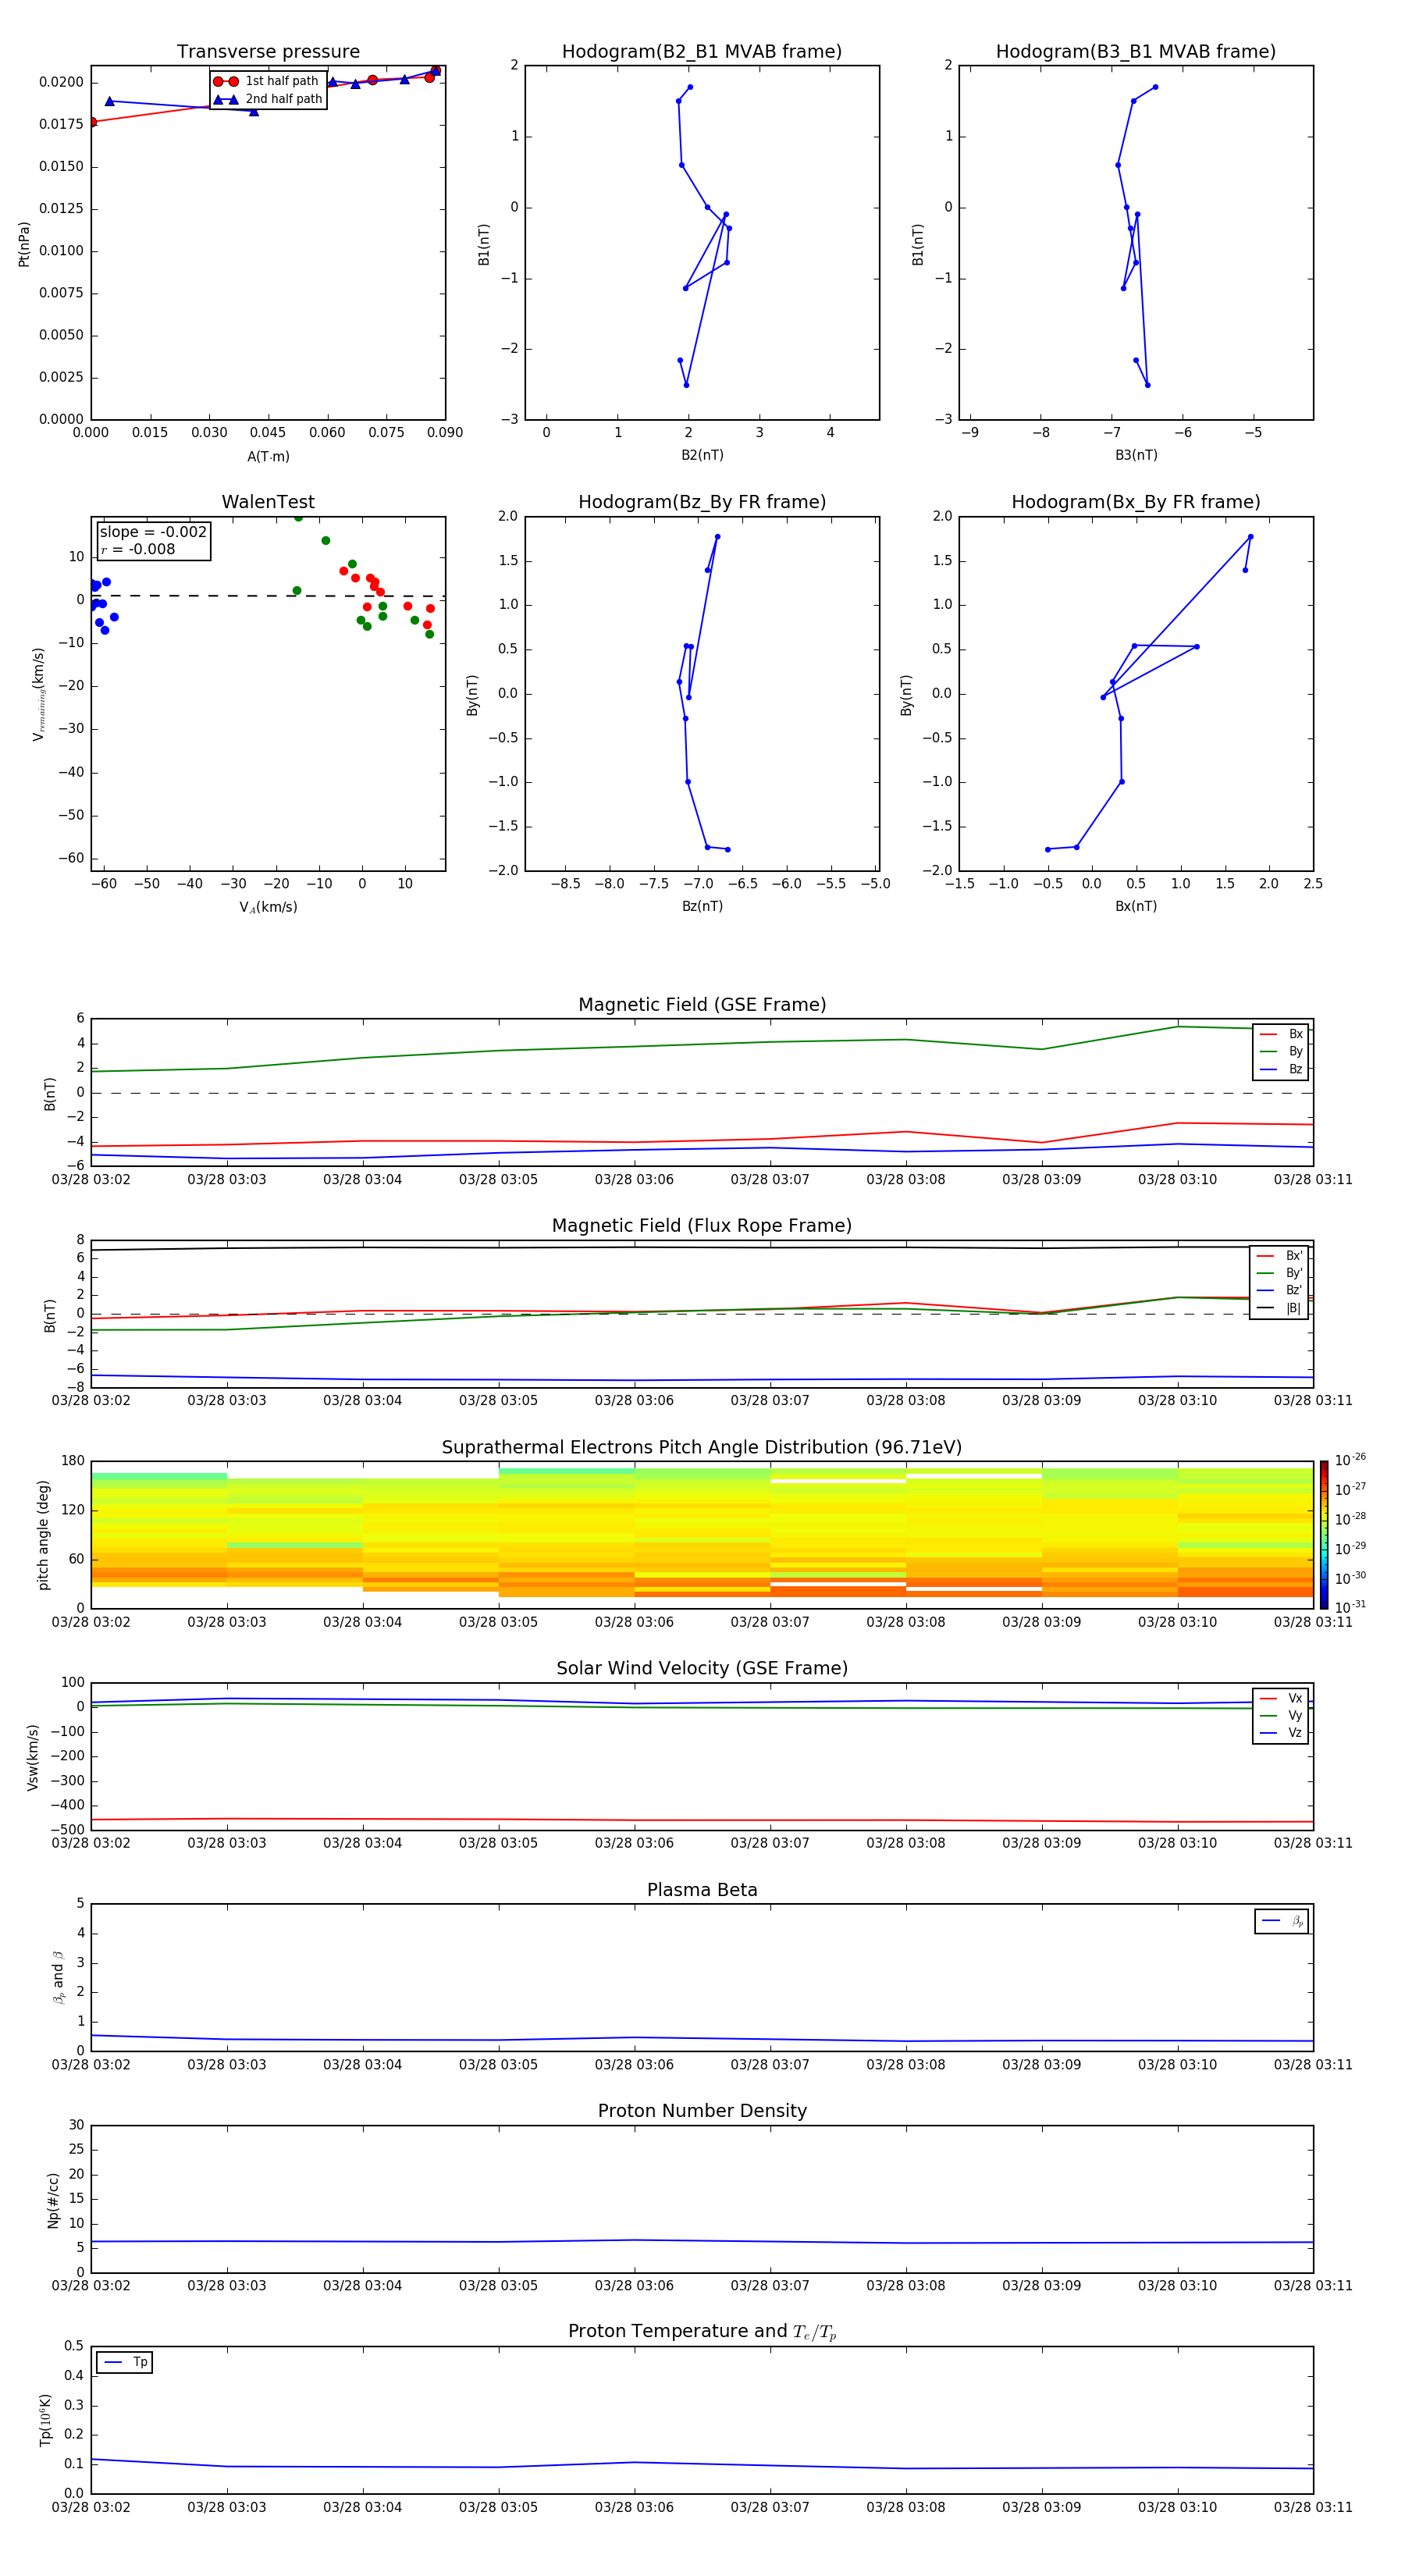Click 'V_A(km/s)' axis label in WalenTest
1405x2576 pixels.
coord(268,907)
